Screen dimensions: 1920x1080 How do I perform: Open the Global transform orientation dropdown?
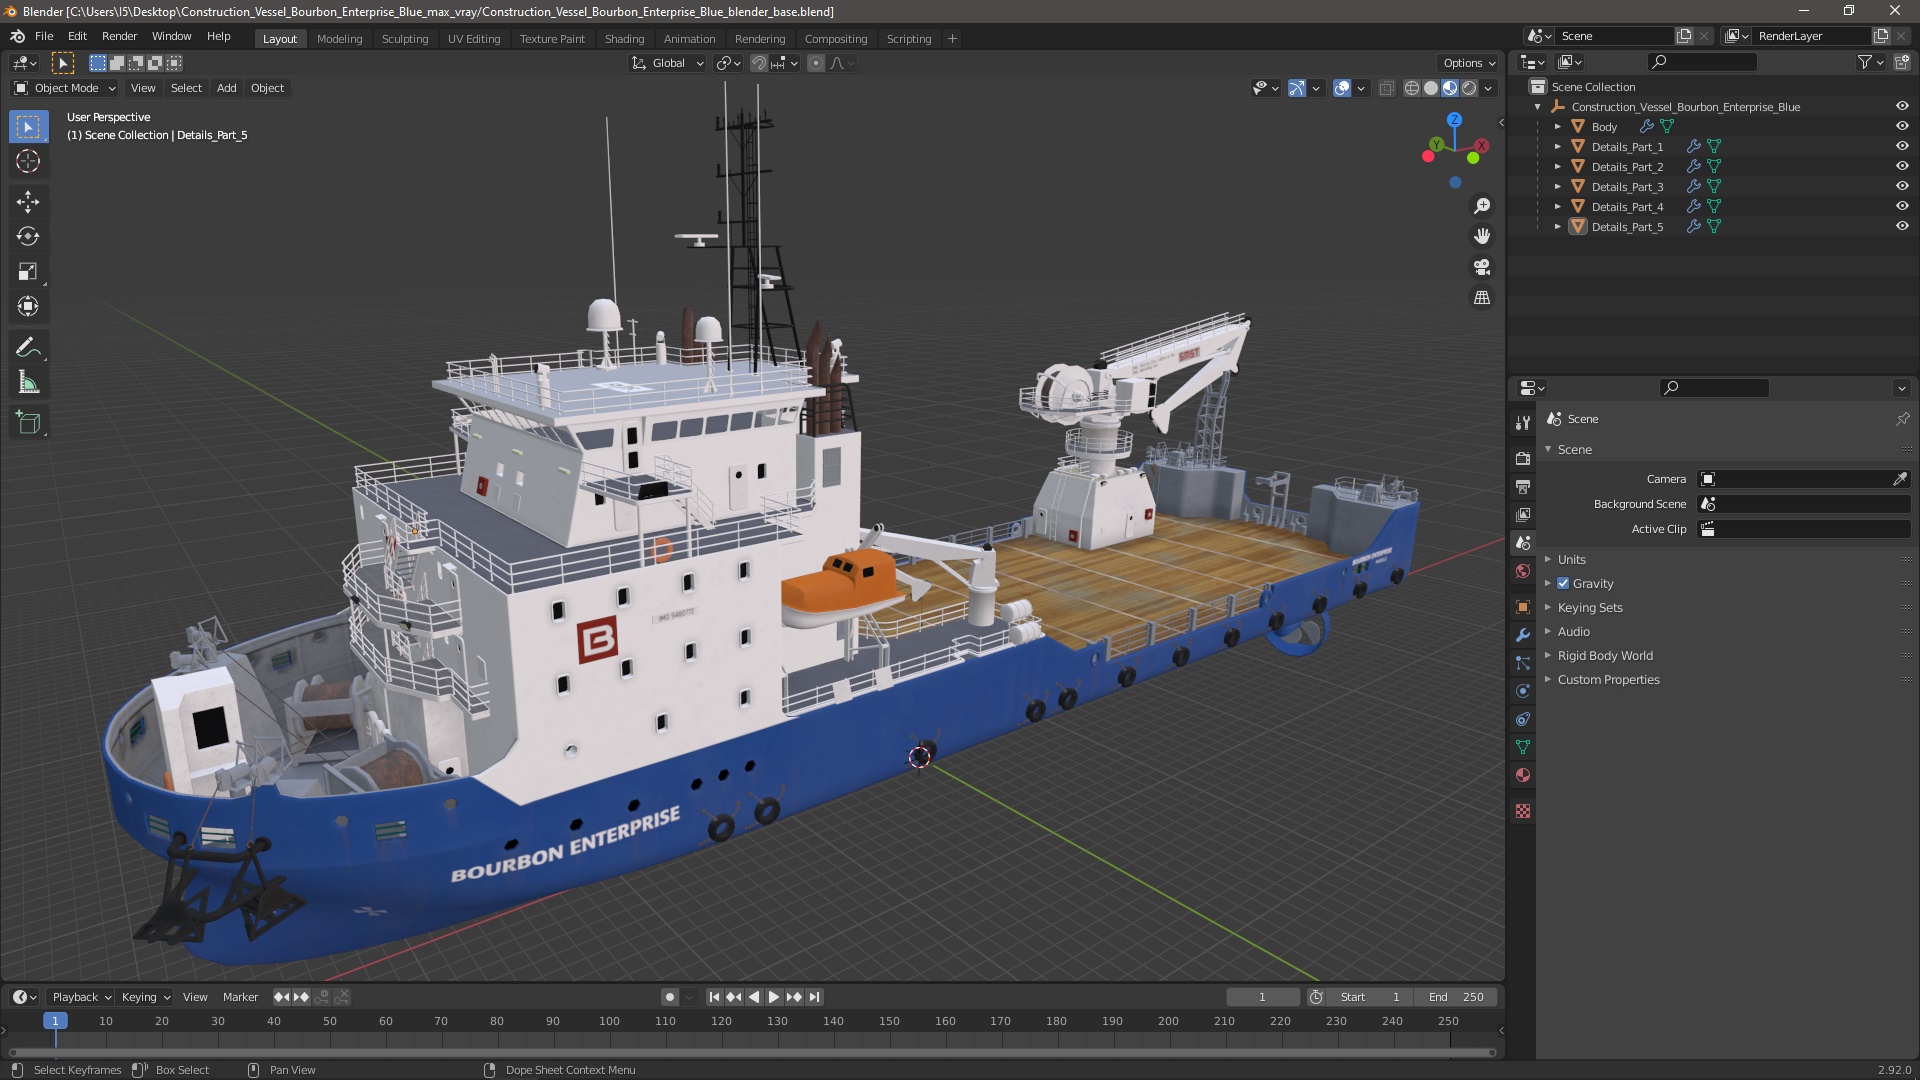668,63
